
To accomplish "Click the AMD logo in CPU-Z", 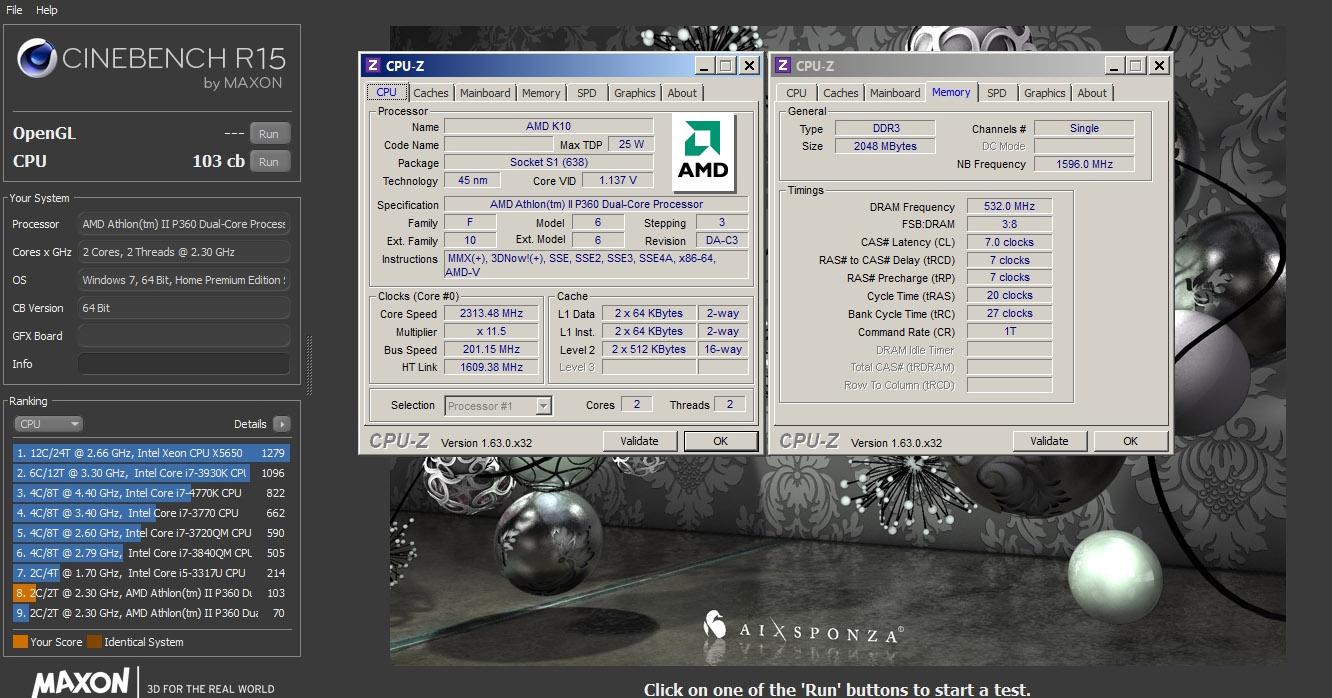I will 704,152.
